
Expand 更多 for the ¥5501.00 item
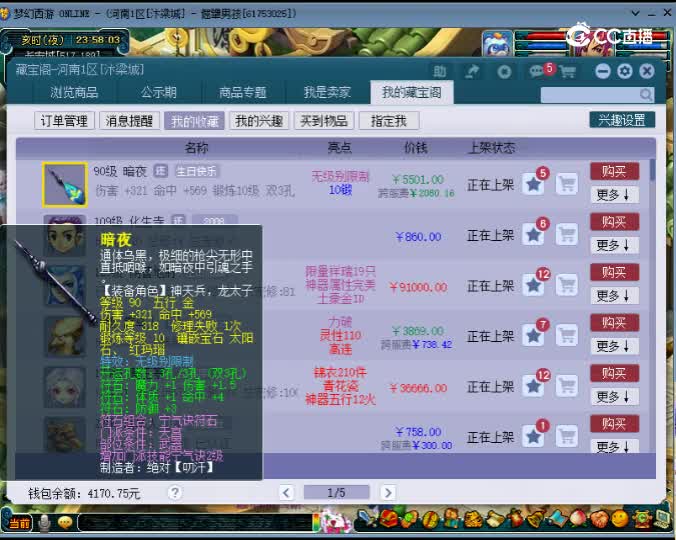coord(614,195)
